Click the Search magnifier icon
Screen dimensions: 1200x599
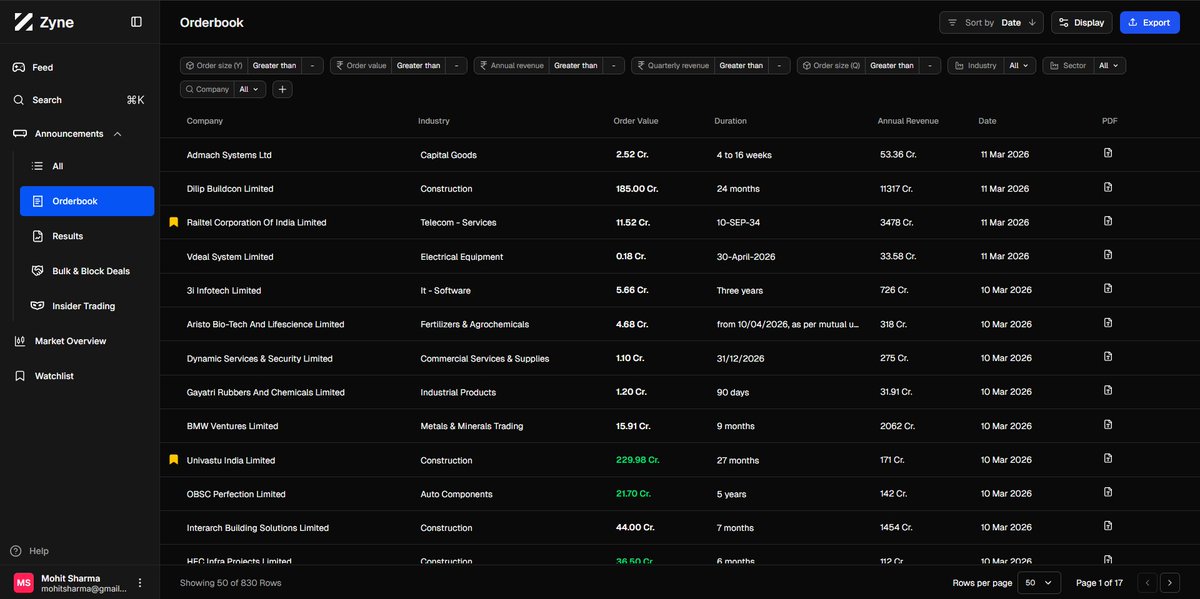pos(19,100)
